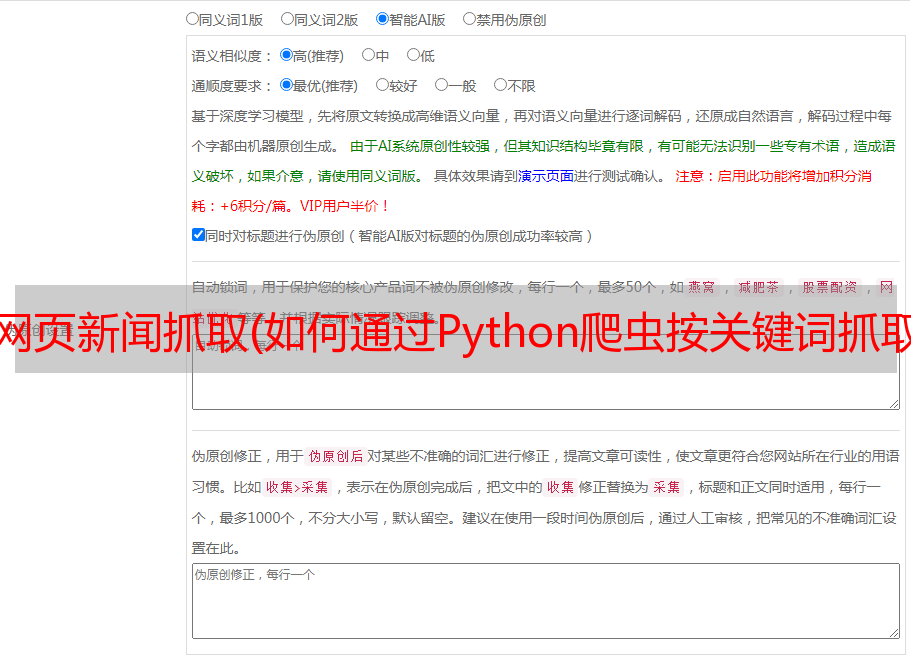
Task: Click the 收集>采集 example code tag
Action: tap(297, 487)
